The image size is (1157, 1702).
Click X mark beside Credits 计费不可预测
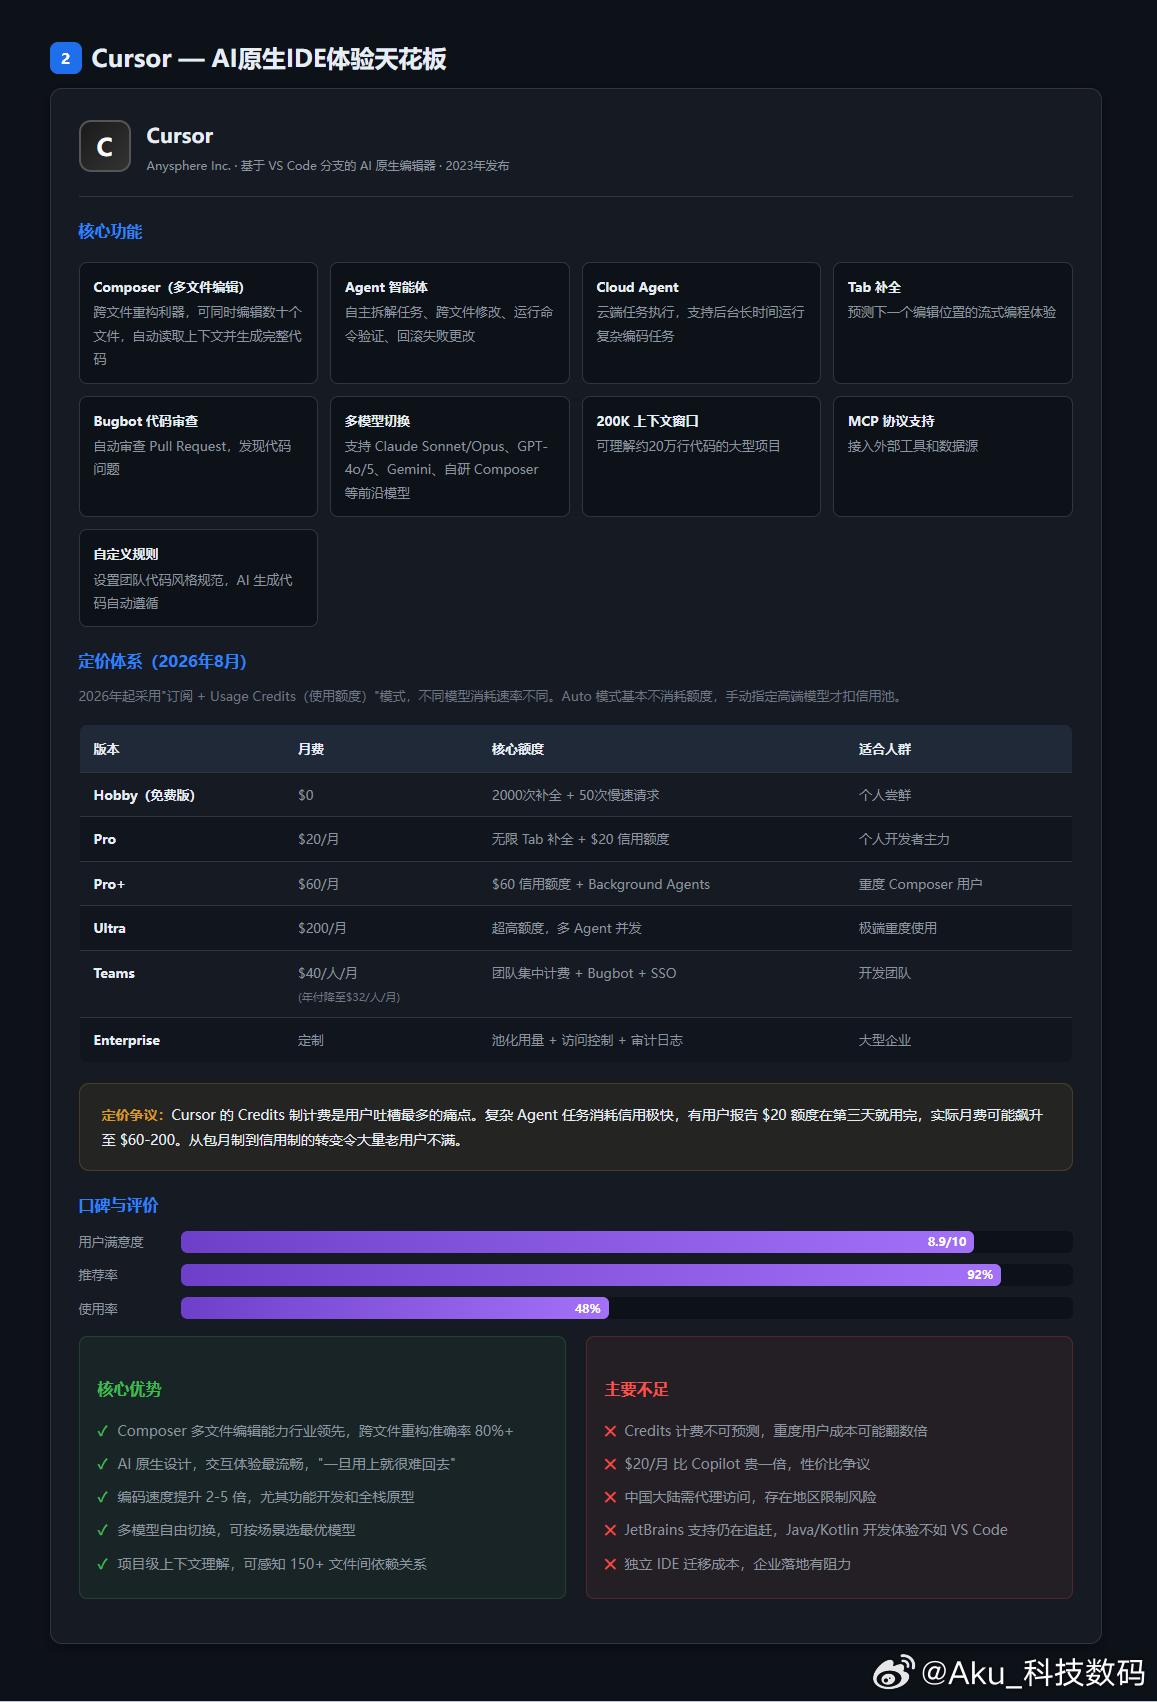610,1431
